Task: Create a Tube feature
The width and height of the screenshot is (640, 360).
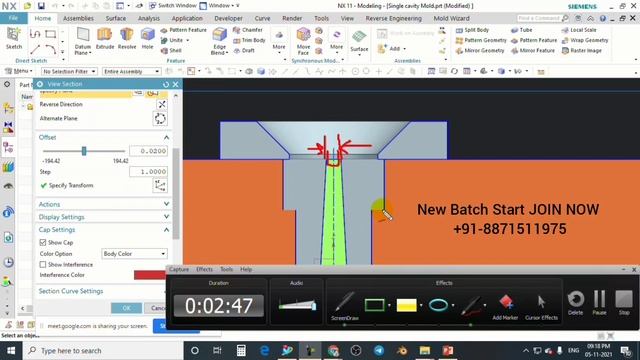Action: coord(522,30)
